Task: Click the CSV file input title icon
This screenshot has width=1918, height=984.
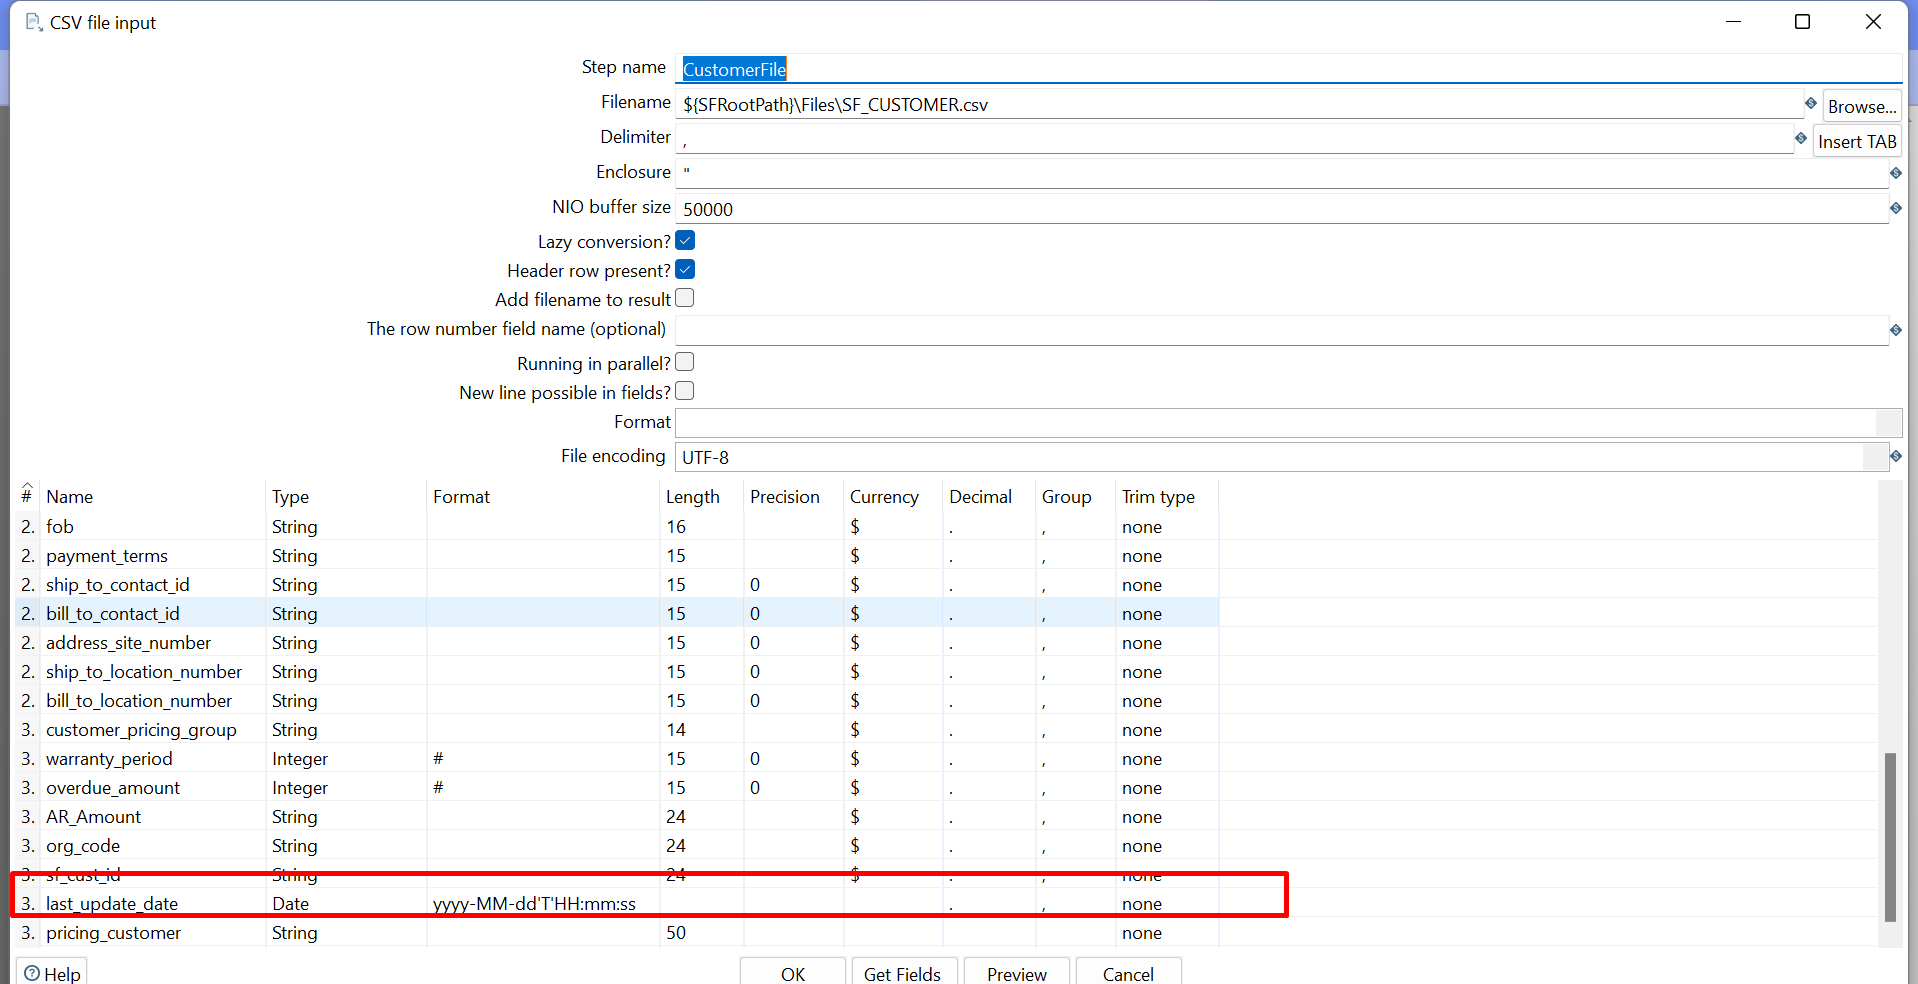Action: pos(33,22)
